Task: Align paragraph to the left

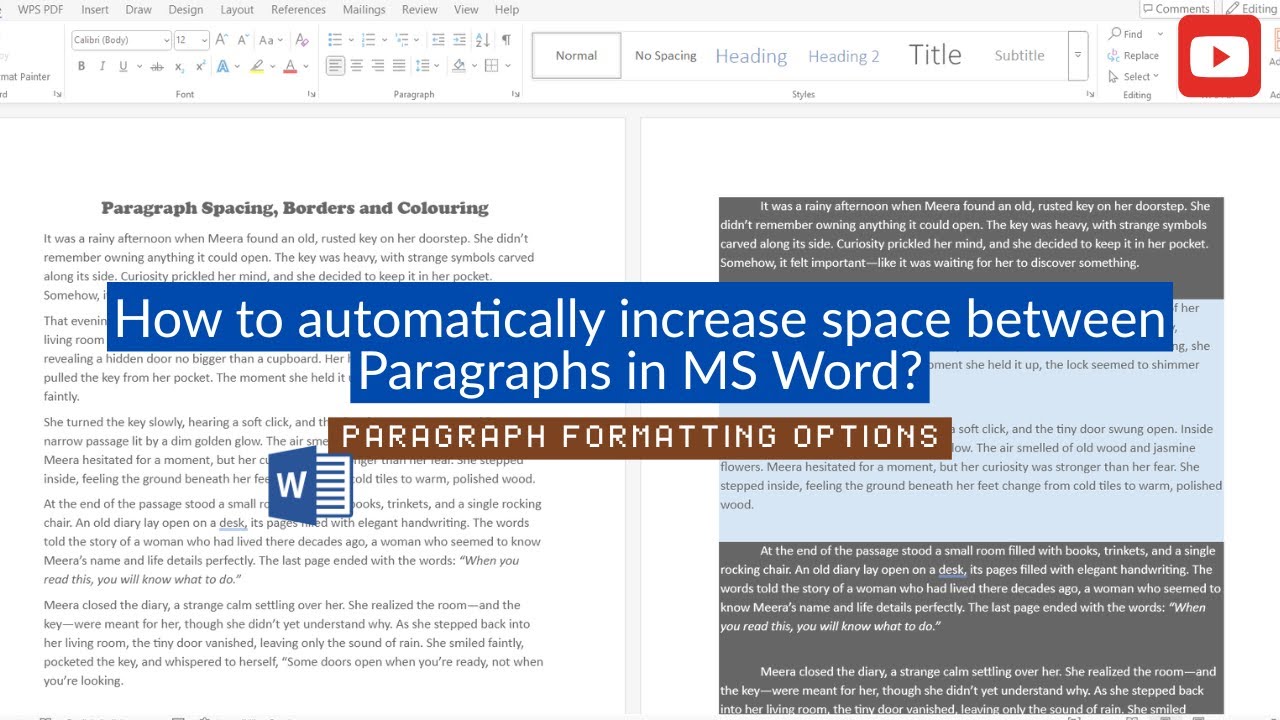Action: [334, 66]
